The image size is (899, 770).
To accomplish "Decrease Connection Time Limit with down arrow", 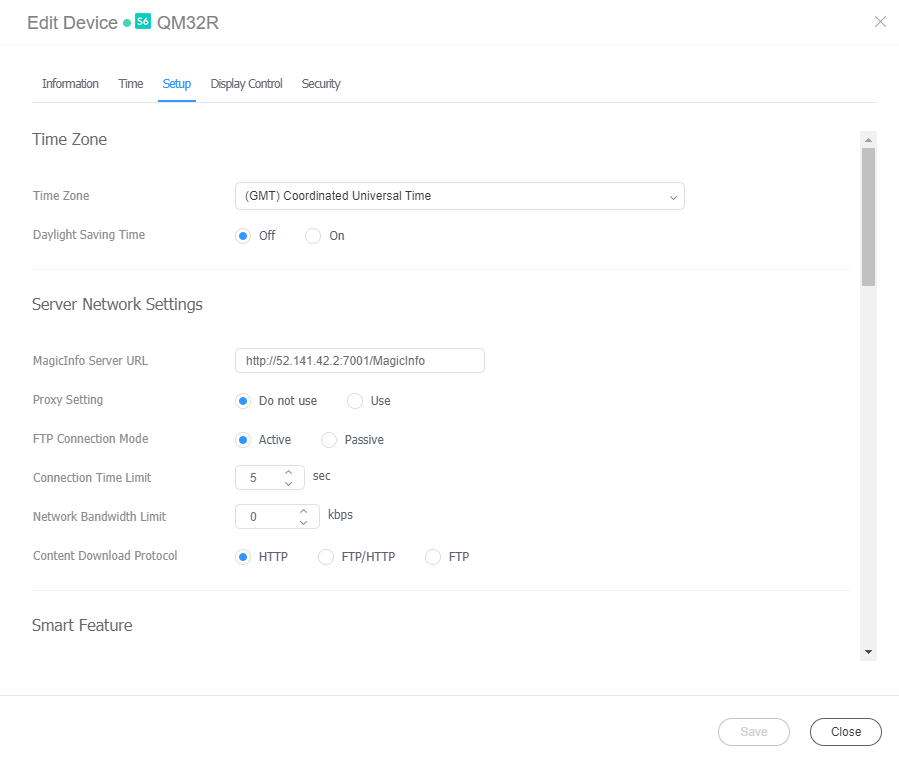I will pos(288,484).
